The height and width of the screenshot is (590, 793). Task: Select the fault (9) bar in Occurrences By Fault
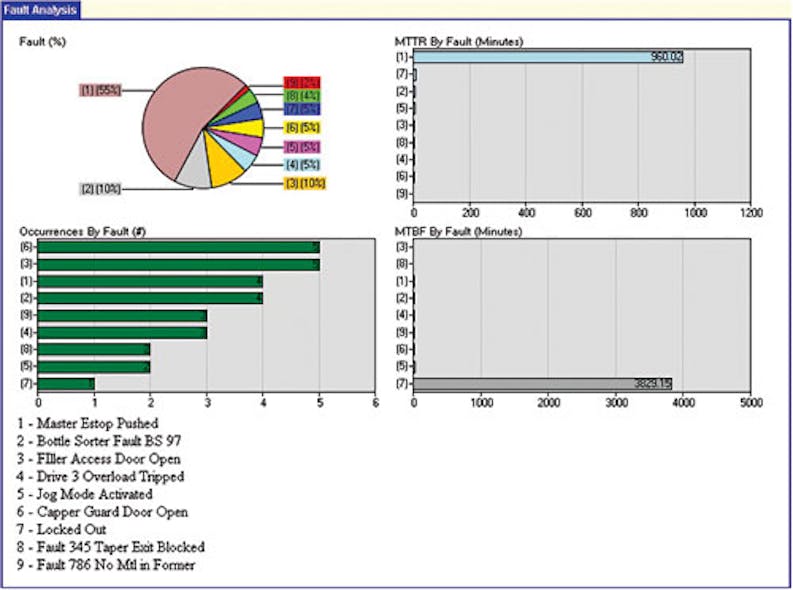coord(122,315)
